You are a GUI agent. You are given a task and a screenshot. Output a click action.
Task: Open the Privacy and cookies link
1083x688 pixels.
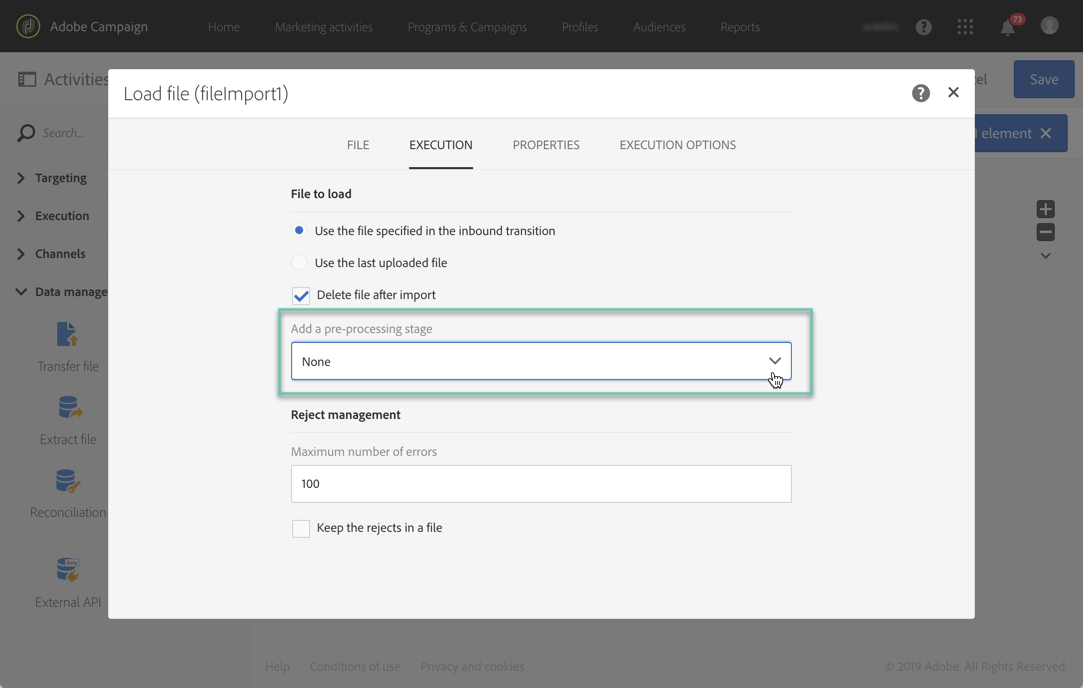(472, 666)
